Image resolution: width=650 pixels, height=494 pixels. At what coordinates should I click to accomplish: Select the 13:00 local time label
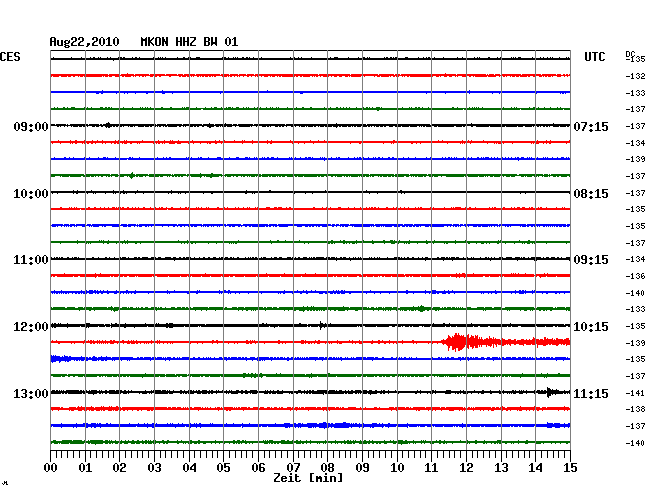[31, 393]
